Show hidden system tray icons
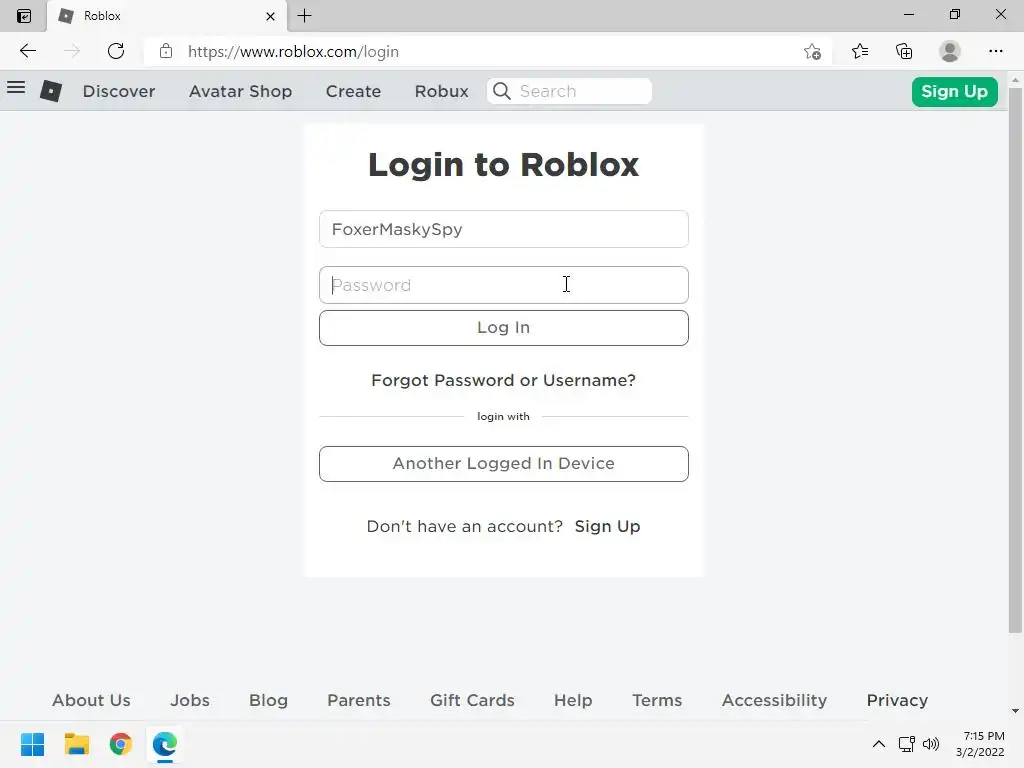Viewport: 1024px width, 768px height. (x=879, y=744)
